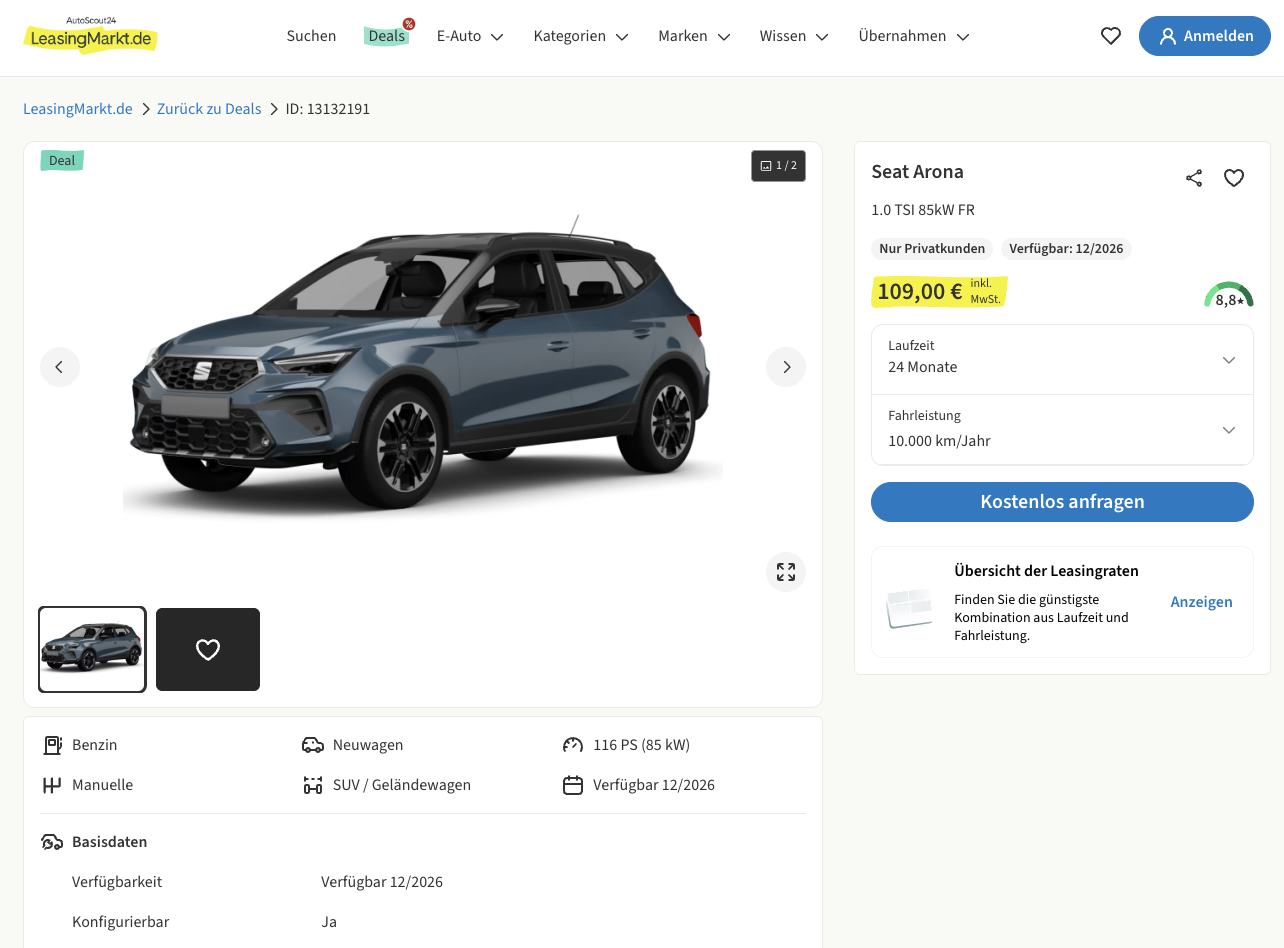Show the previous car image
Image resolution: width=1284 pixels, height=948 pixels.
click(x=60, y=367)
